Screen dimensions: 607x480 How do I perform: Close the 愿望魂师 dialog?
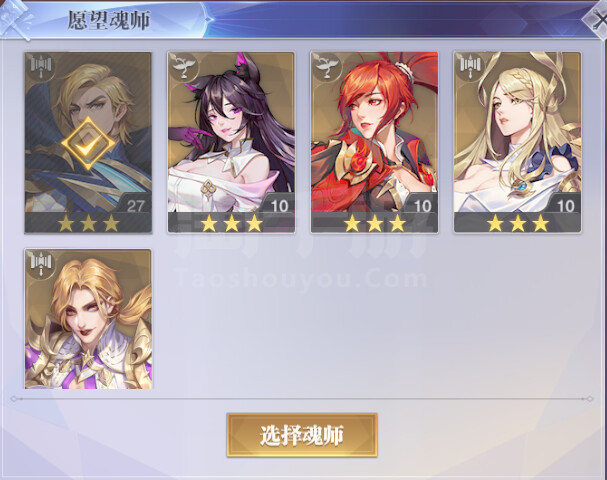coord(596,18)
